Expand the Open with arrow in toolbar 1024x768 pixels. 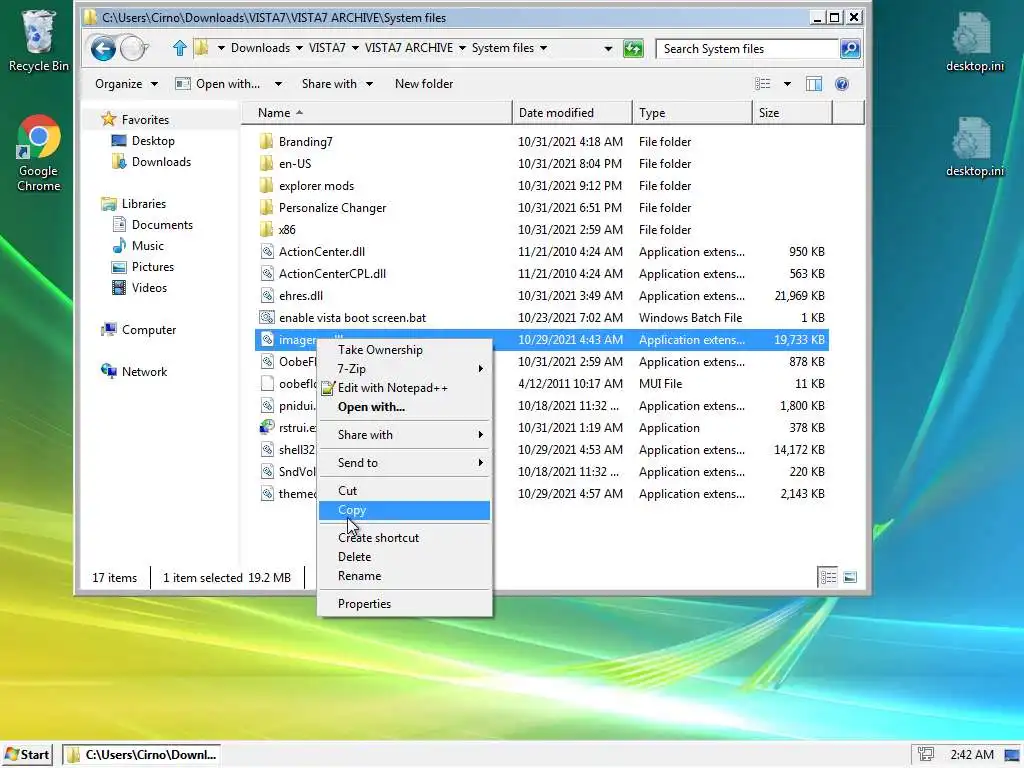[x=278, y=84]
